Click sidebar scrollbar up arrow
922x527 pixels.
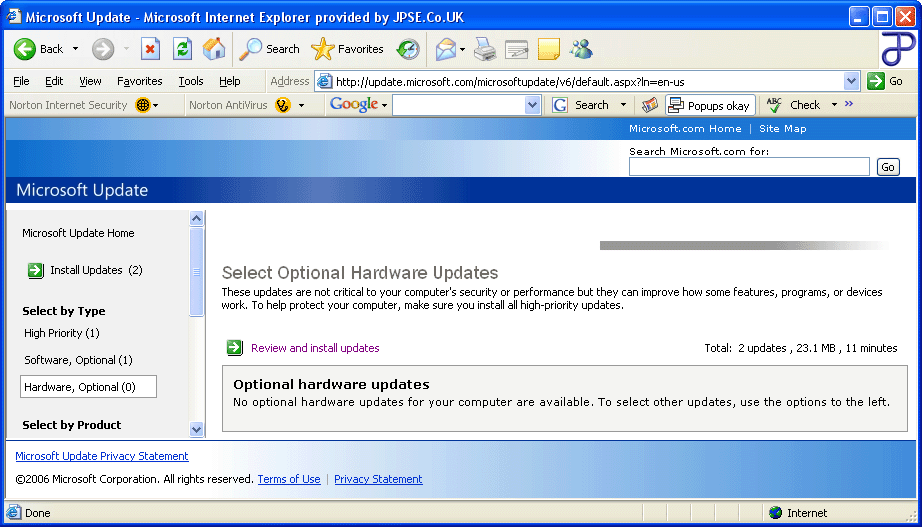196,218
